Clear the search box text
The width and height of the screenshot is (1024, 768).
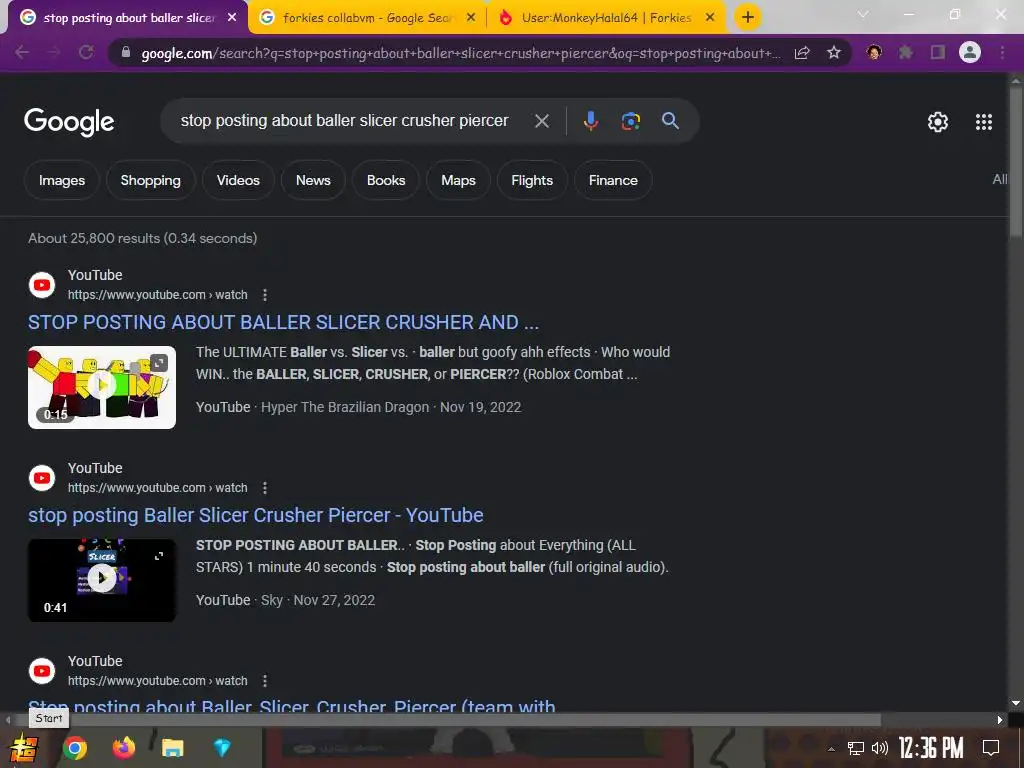(x=541, y=121)
